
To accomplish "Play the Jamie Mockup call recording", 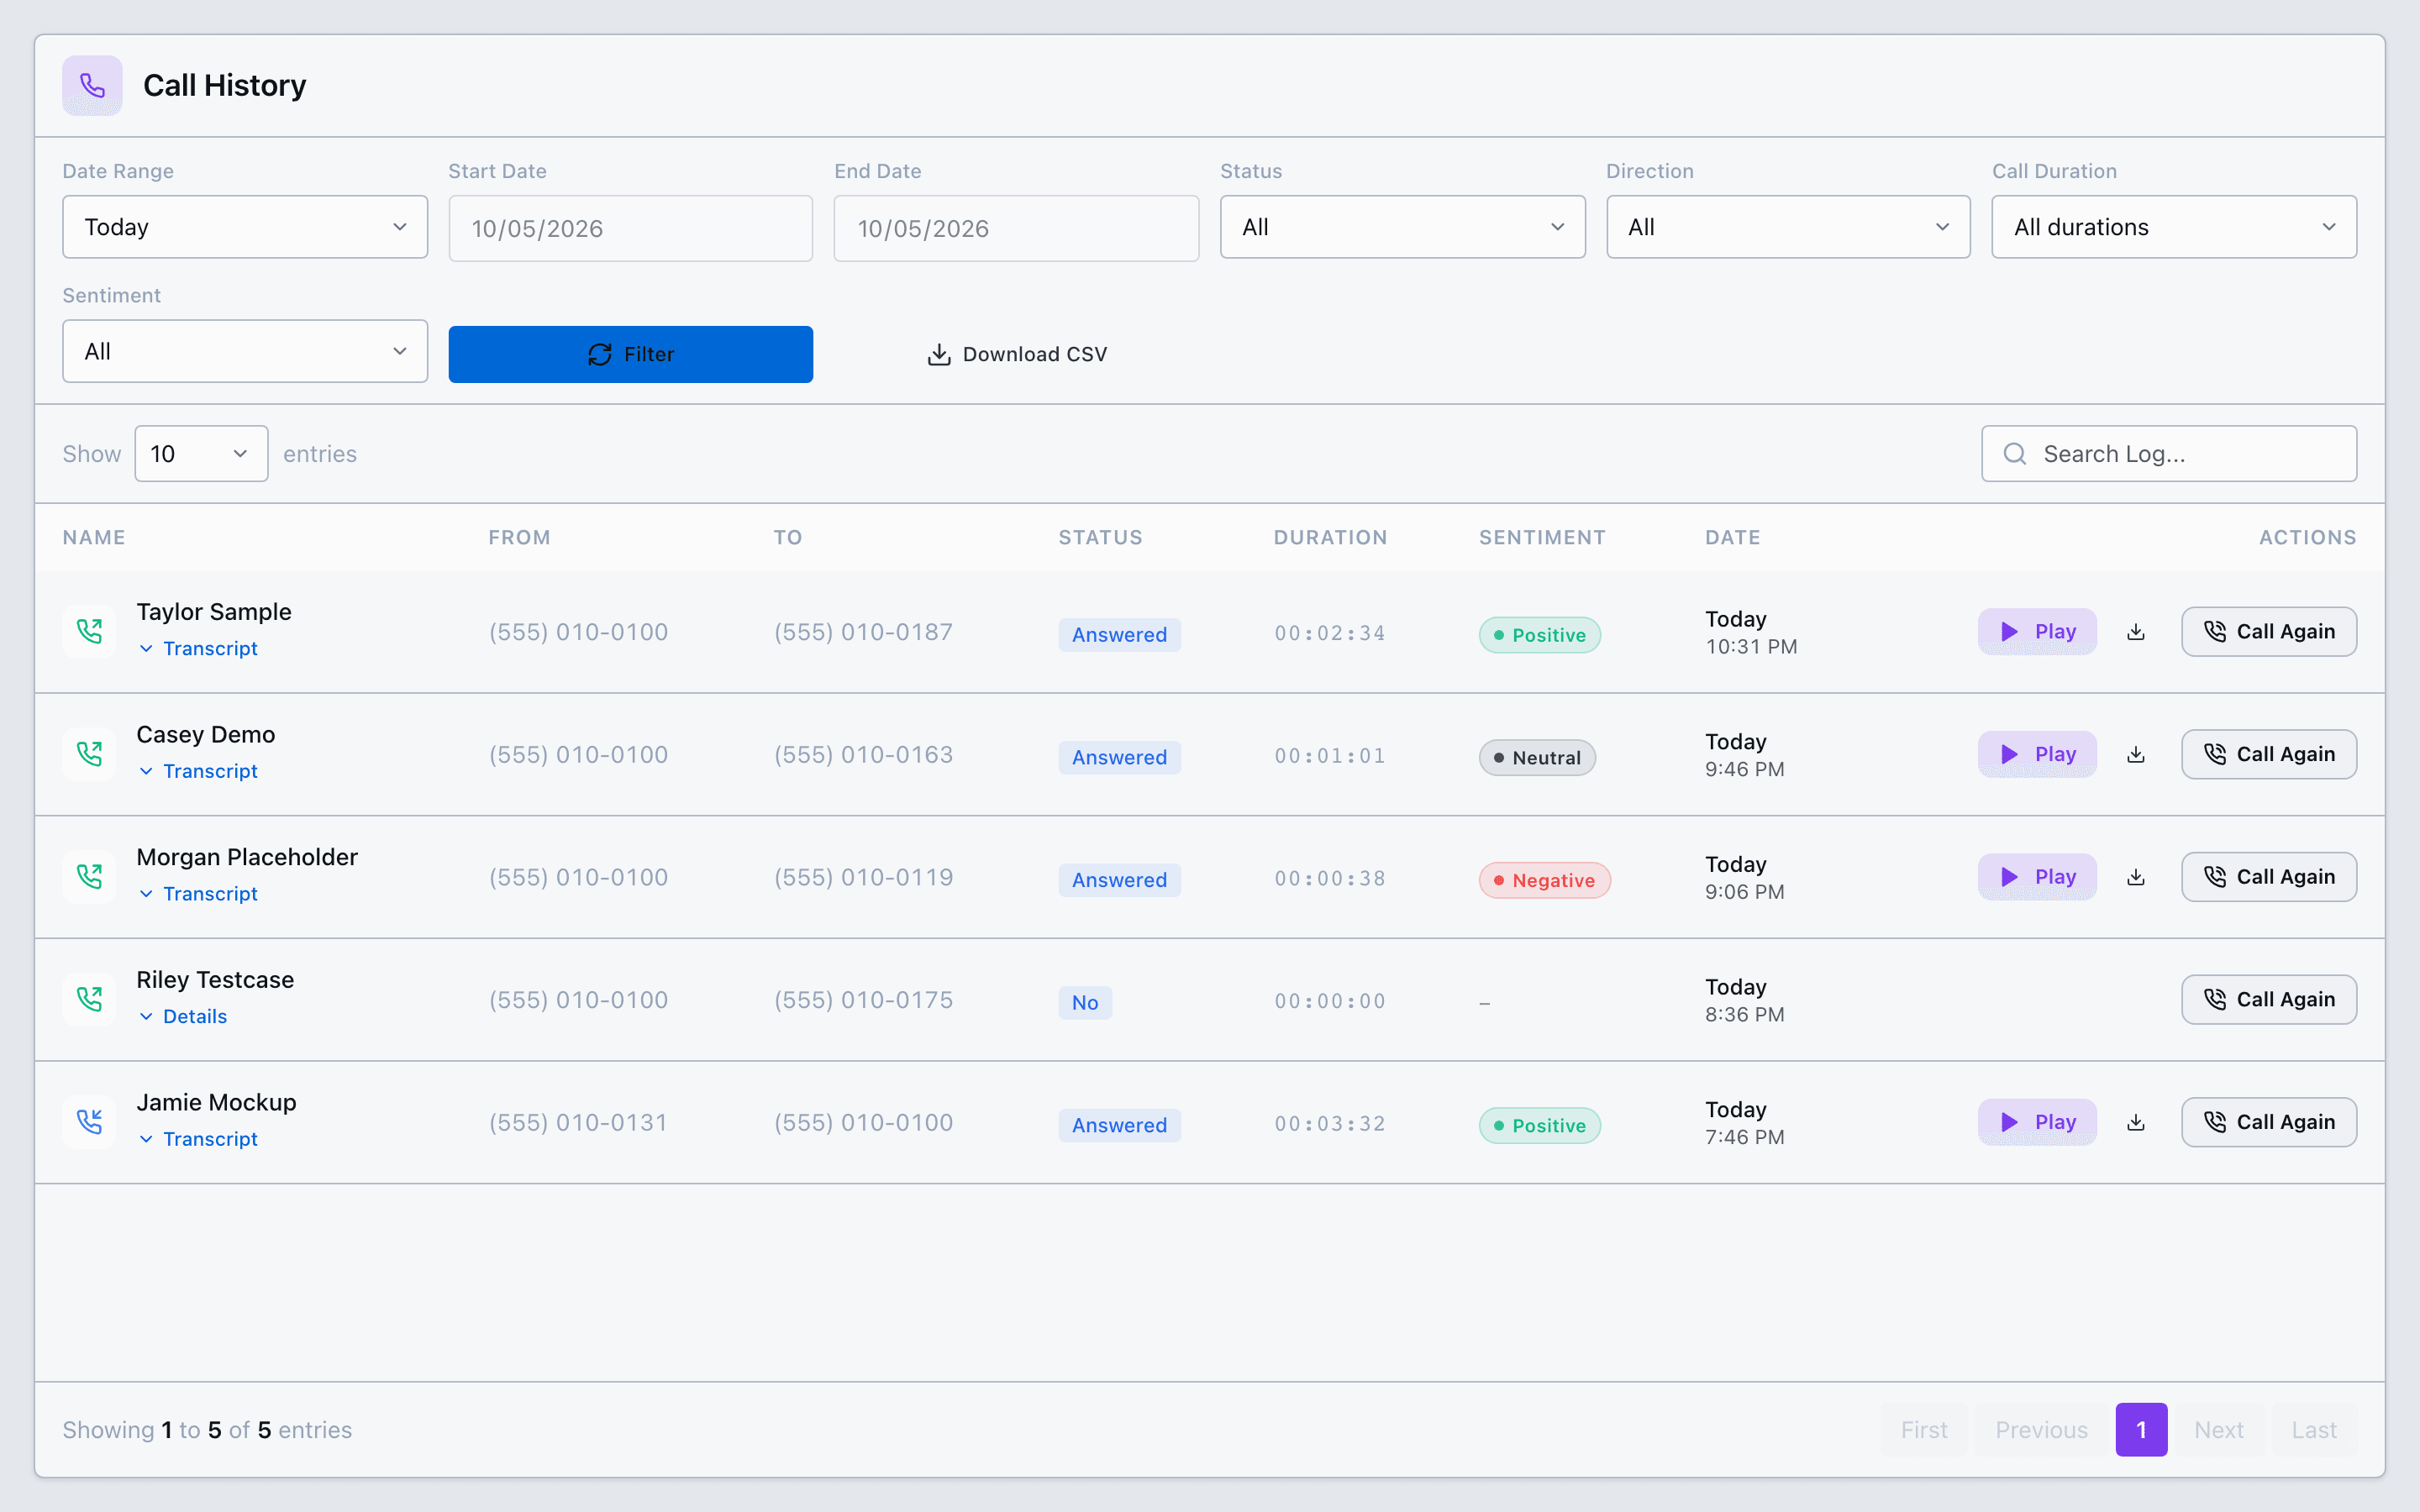I will pos(2037,1122).
